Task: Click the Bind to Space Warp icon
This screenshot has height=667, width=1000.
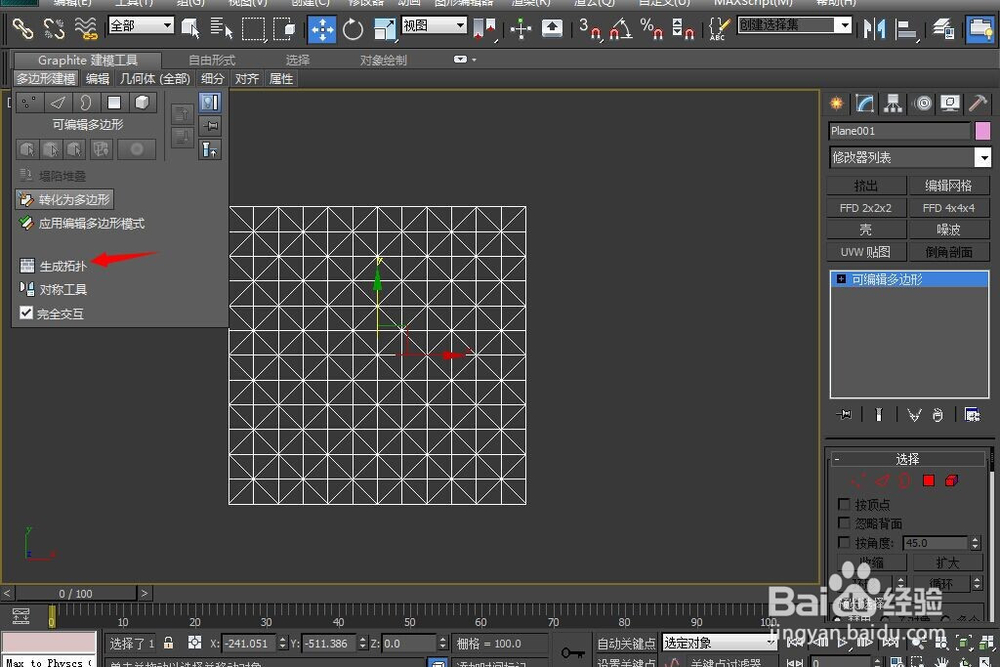Action: click(85, 29)
